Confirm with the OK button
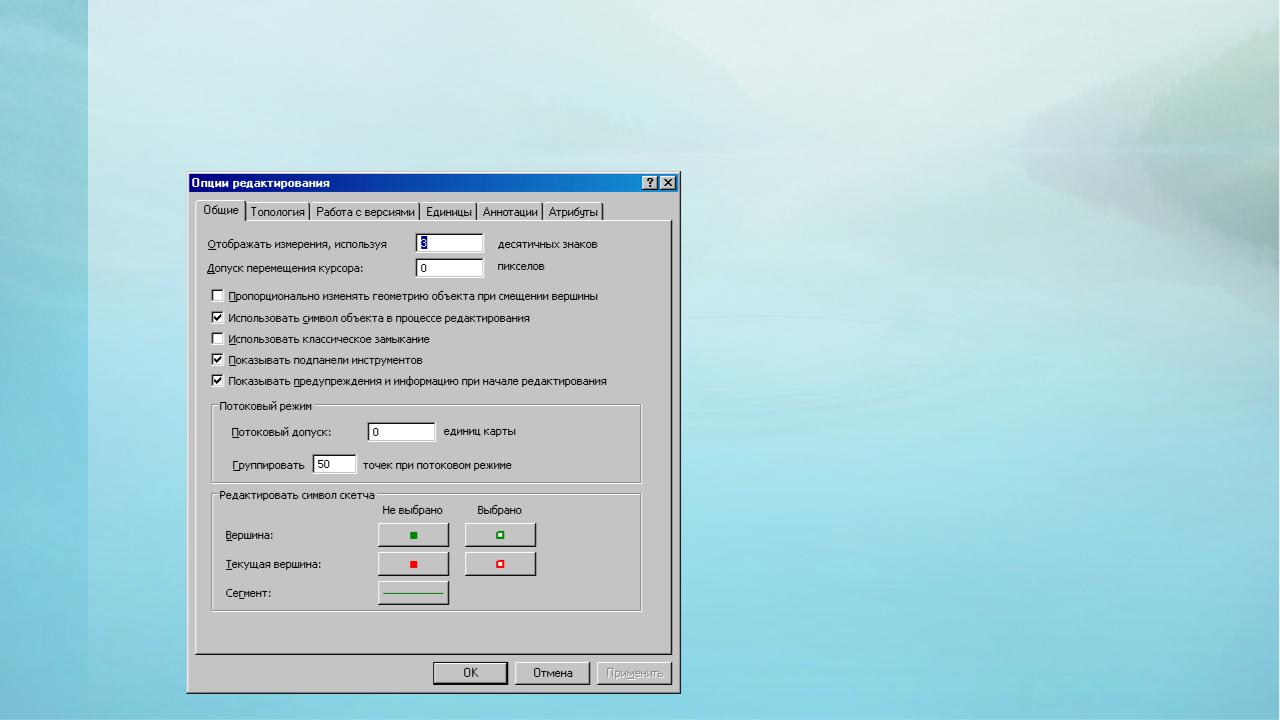This screenshot has height=720, width=1280. [470, 673]
